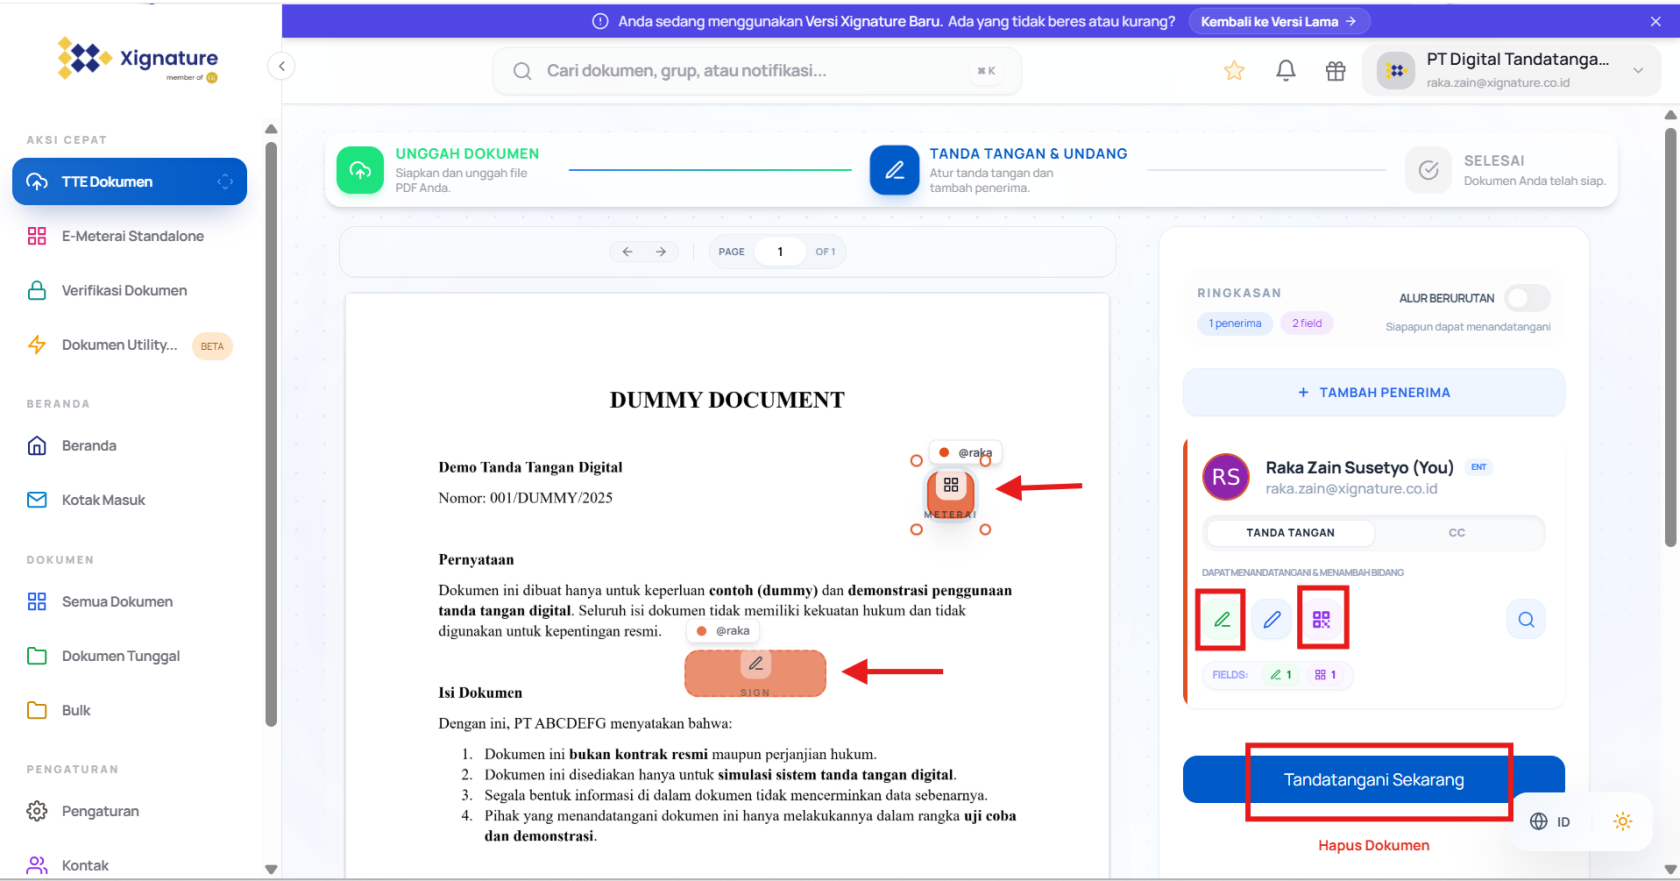The height and width of the screenshot is (881, 1680).
Task: Click the meterai fields count chip
Action: (x=1326, y=675)
